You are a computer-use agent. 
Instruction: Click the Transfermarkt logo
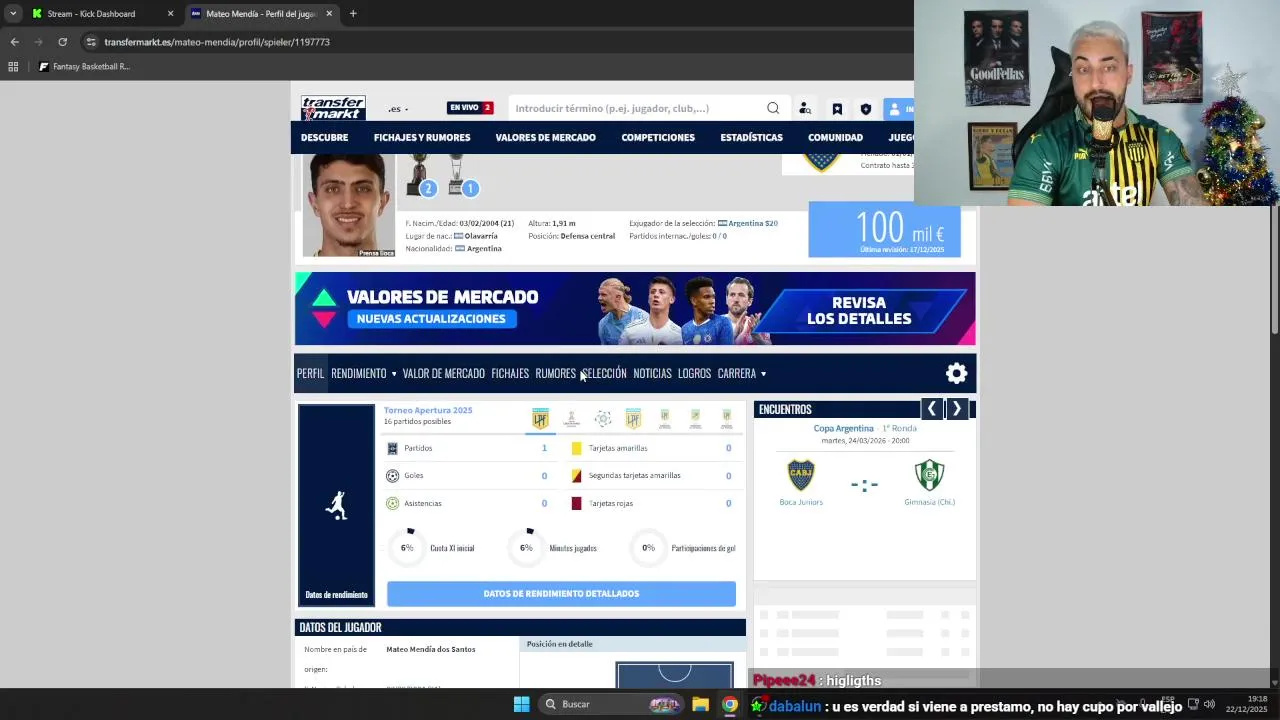pos(333,108)
